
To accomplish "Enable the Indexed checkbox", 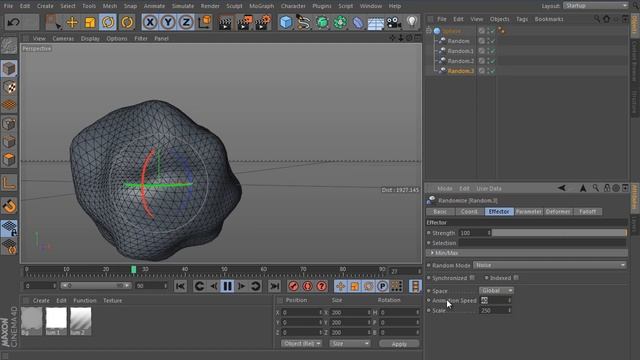I will click(516, 278).
